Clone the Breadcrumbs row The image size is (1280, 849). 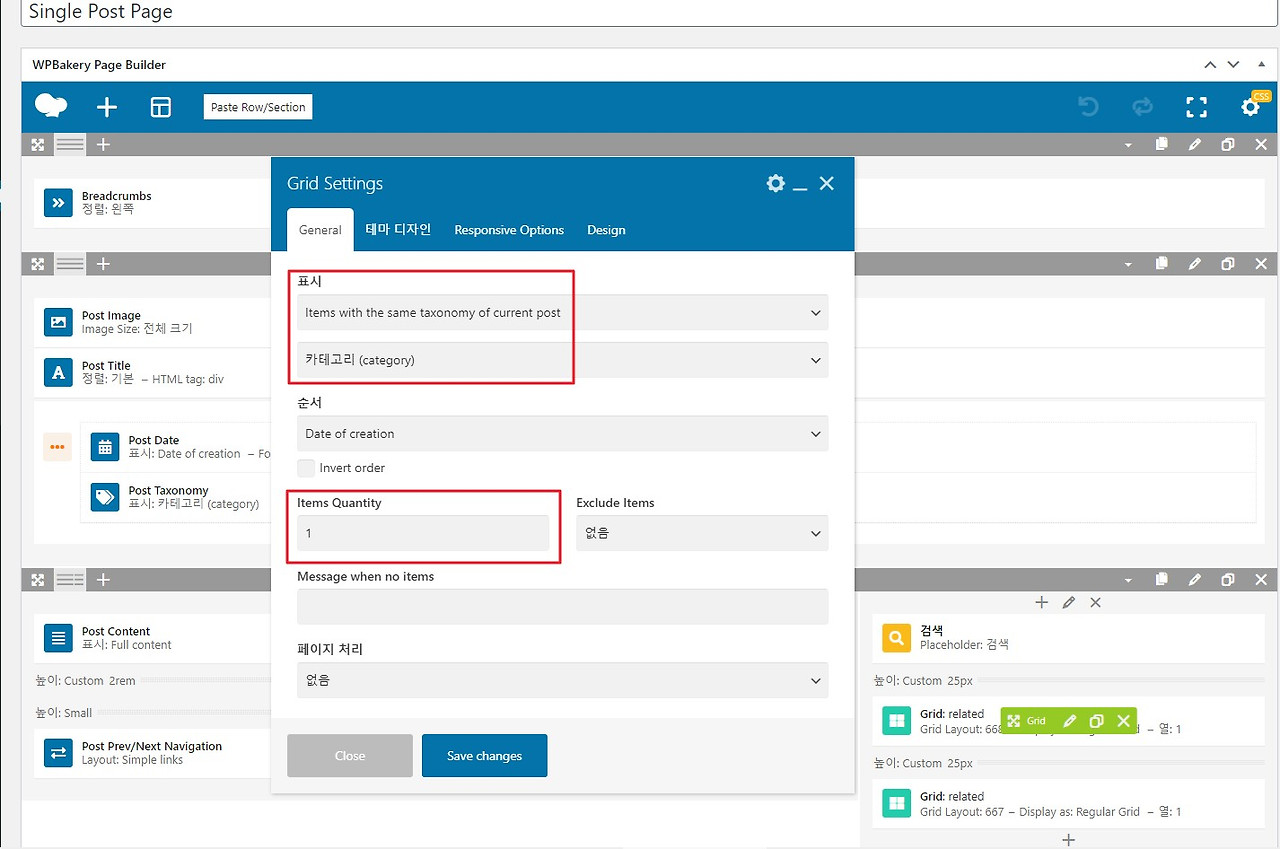point(1228,144)
